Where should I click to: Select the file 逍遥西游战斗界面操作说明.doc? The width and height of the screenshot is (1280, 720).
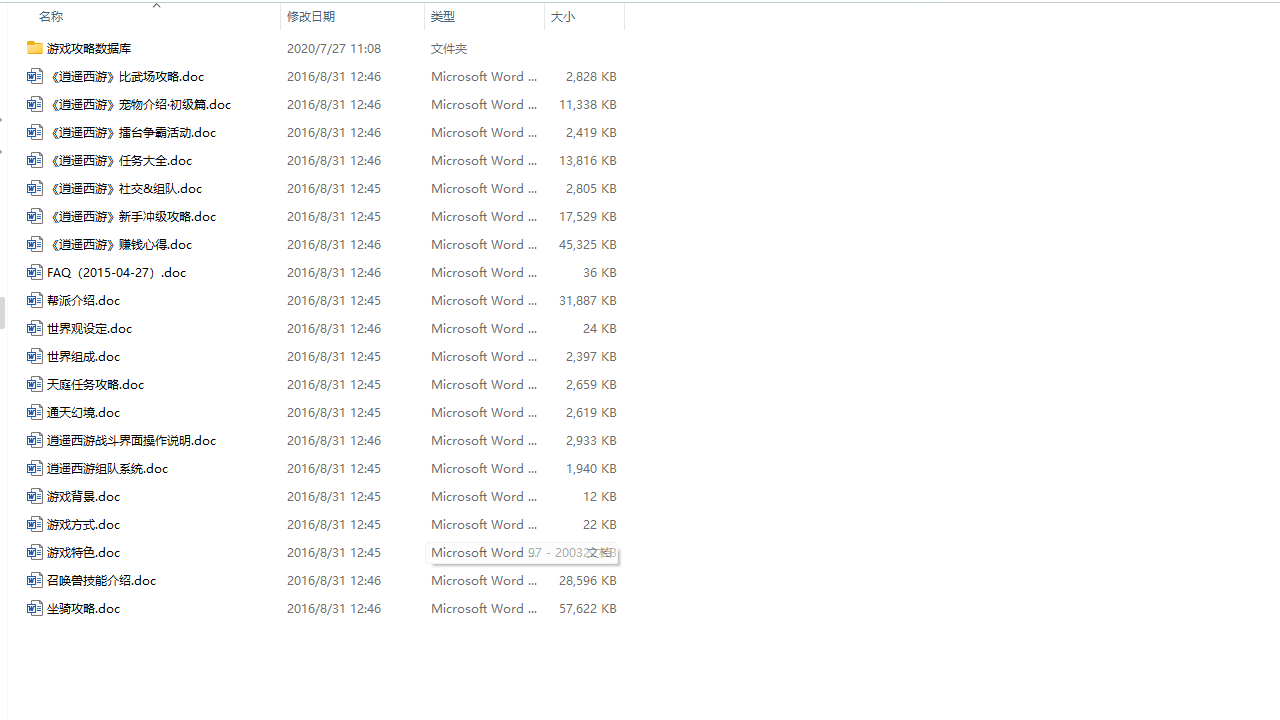[131, 440]
